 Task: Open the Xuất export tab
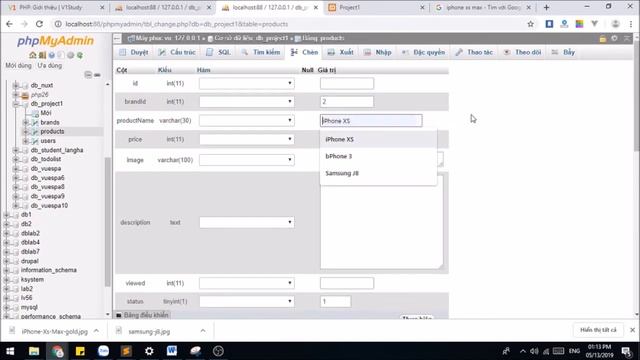[341, 52]
